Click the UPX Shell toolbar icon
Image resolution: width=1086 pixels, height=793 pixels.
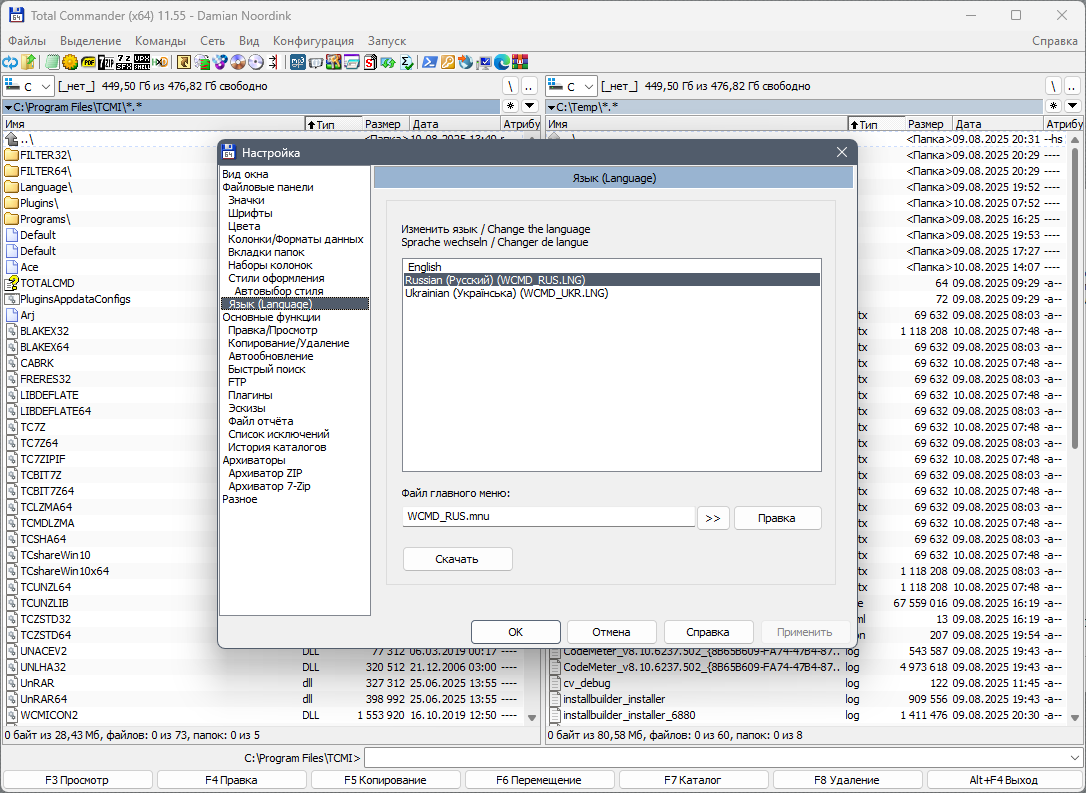[x=142, y=62]
